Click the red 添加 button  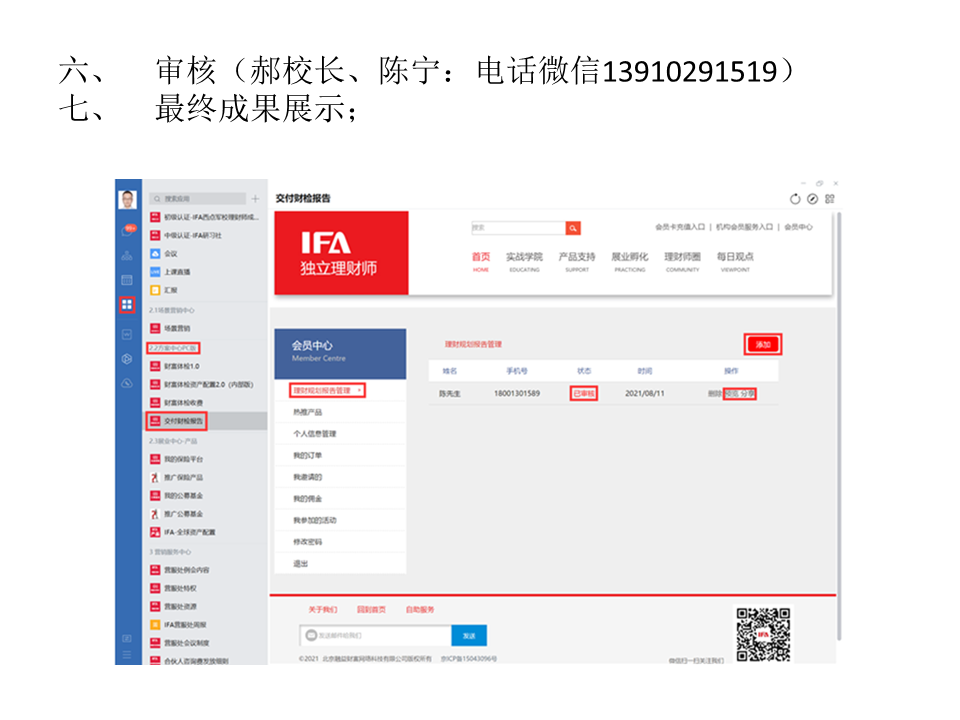tap(763, 344)
